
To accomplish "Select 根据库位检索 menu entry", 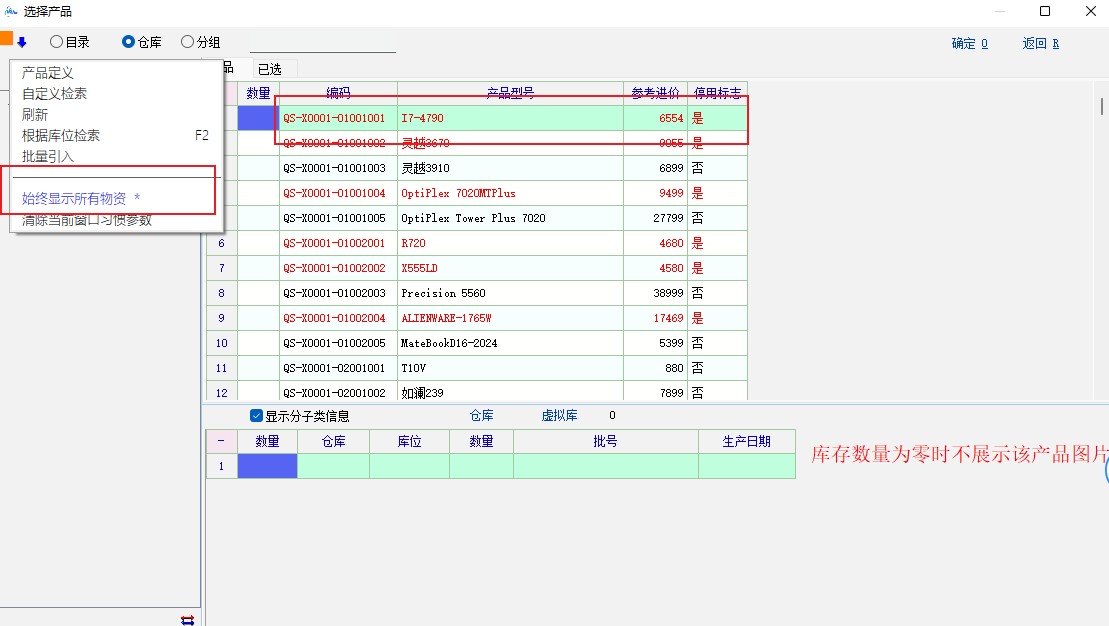I will [x=61, y=135].
